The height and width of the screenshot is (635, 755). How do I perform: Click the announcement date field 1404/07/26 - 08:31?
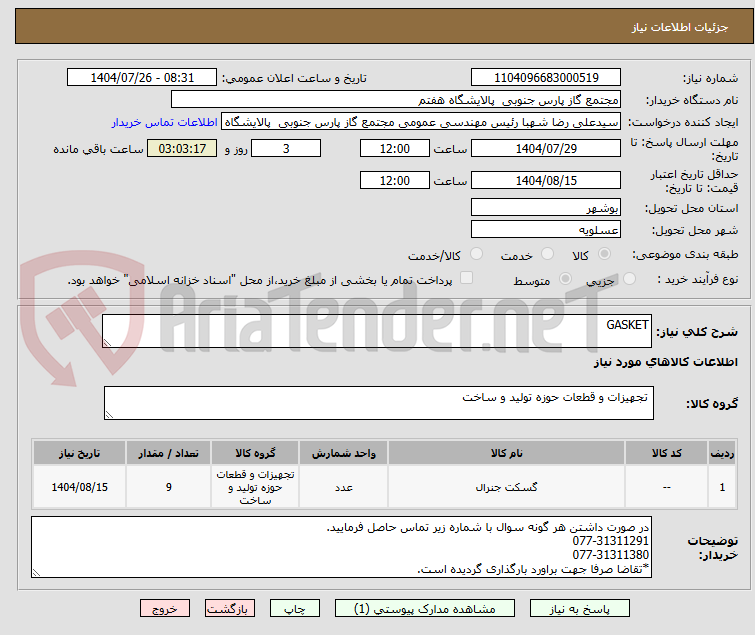click(142, 78)
